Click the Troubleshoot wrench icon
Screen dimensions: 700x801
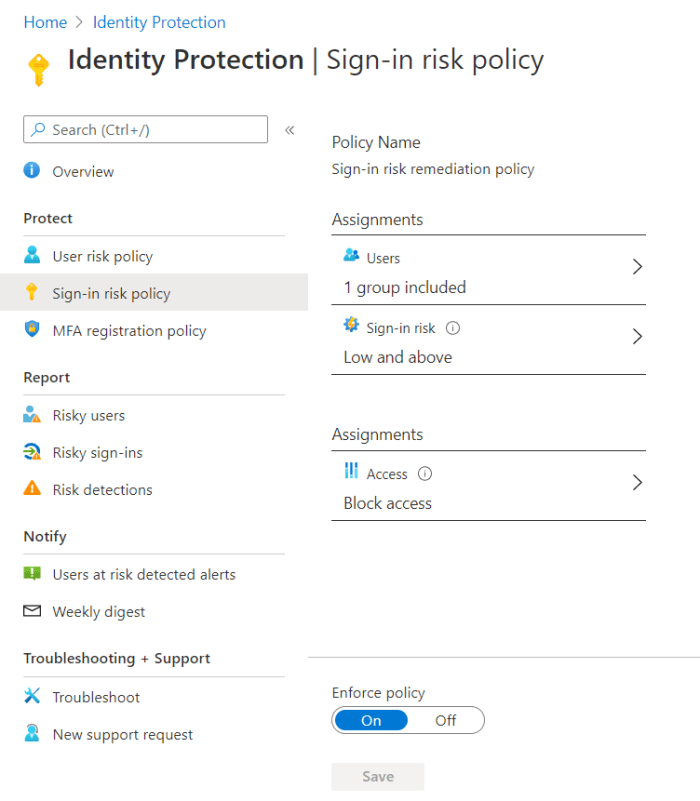(x=32, y=696)
